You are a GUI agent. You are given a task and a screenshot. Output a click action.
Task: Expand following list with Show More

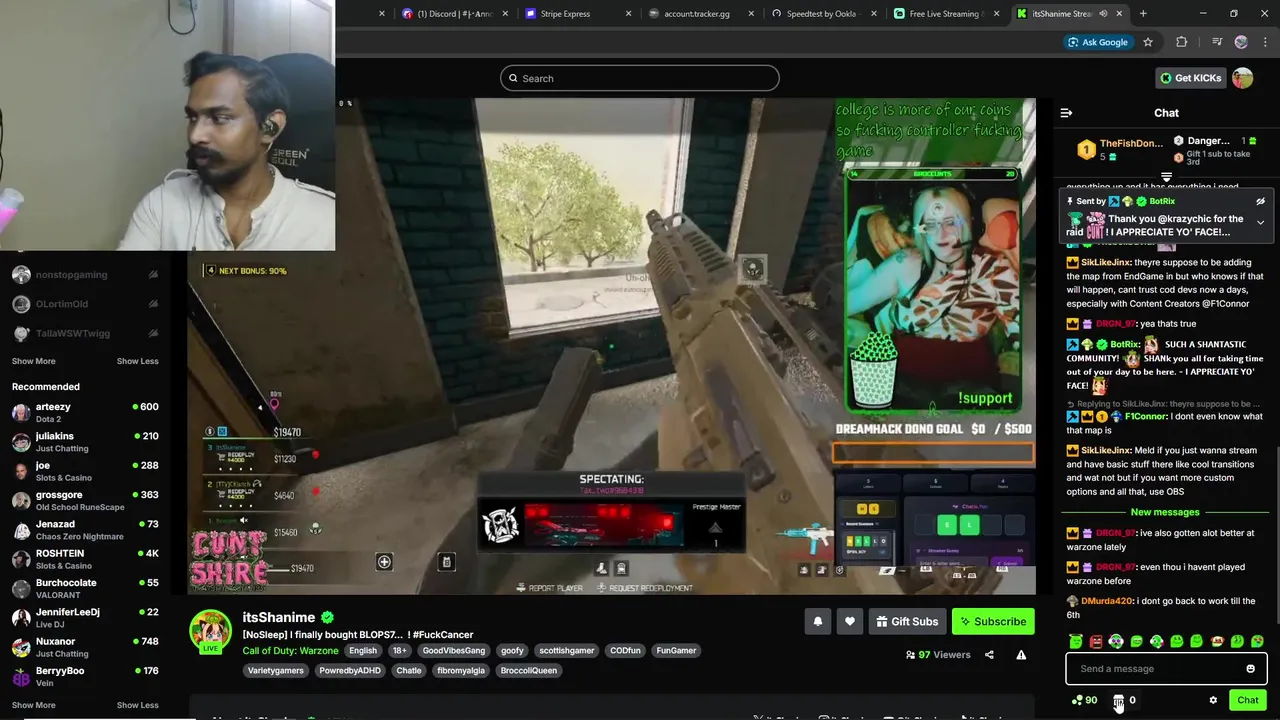click(33, 361)
